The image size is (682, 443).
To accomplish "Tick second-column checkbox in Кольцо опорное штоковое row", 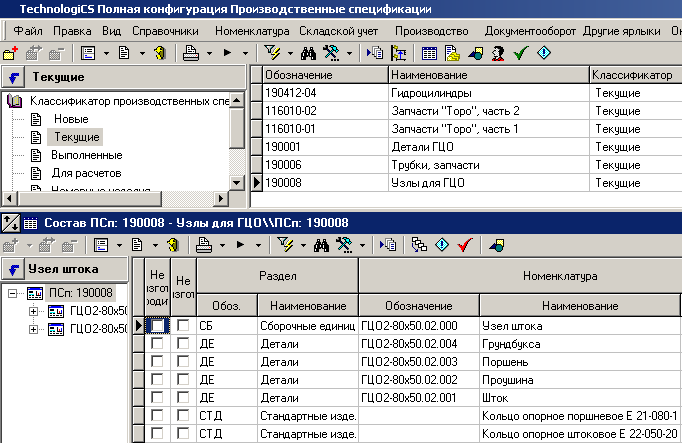I will 183,433.
